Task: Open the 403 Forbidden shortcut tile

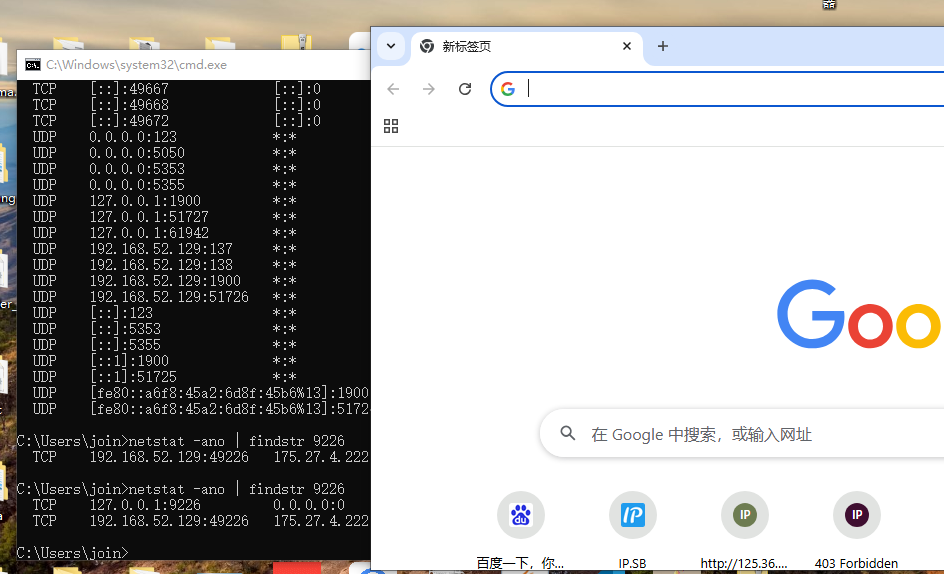Action: (856, 530)
